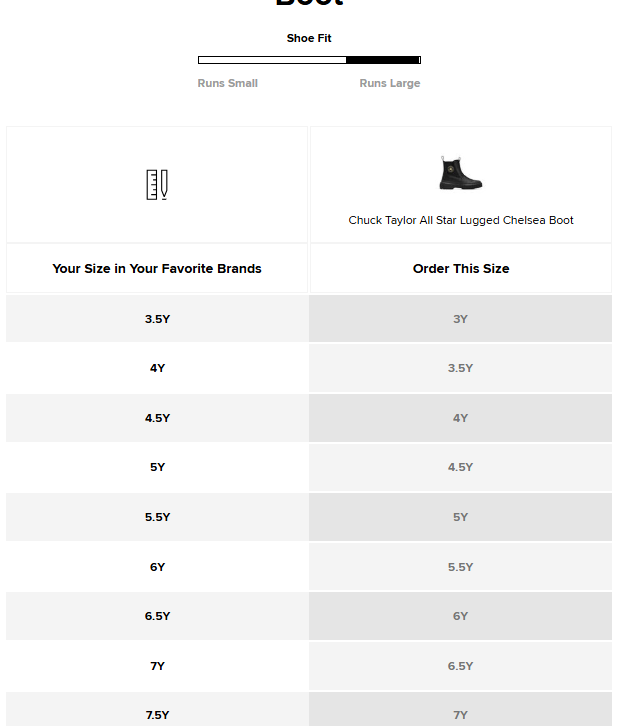Viewport: 627px width, 726px height.
Task: Select the 6.5Y favorite brand size row
Action: 157,616
